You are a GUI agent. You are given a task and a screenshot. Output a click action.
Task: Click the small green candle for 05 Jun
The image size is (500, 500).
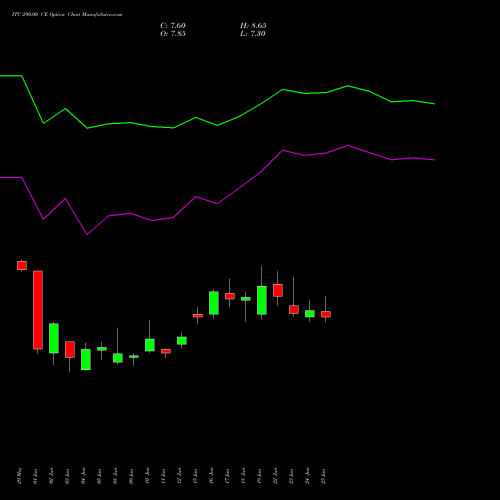tap(102, 349)
